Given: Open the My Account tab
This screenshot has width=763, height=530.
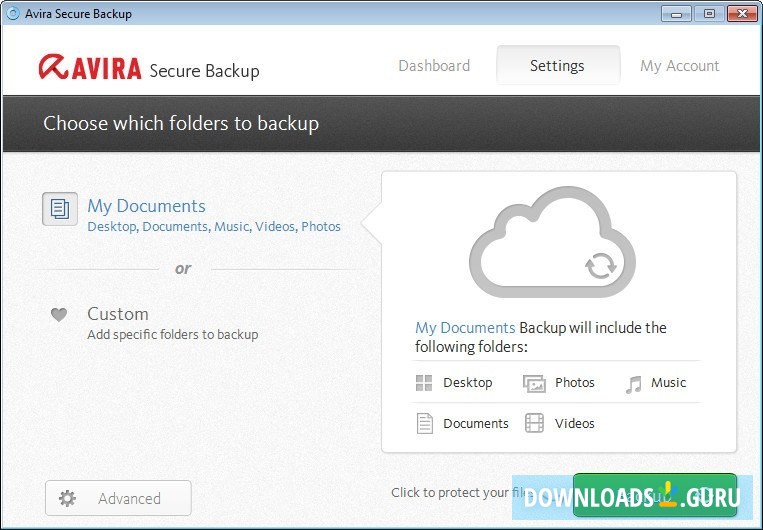Looking at the screenshot, I should coord(679,66).
